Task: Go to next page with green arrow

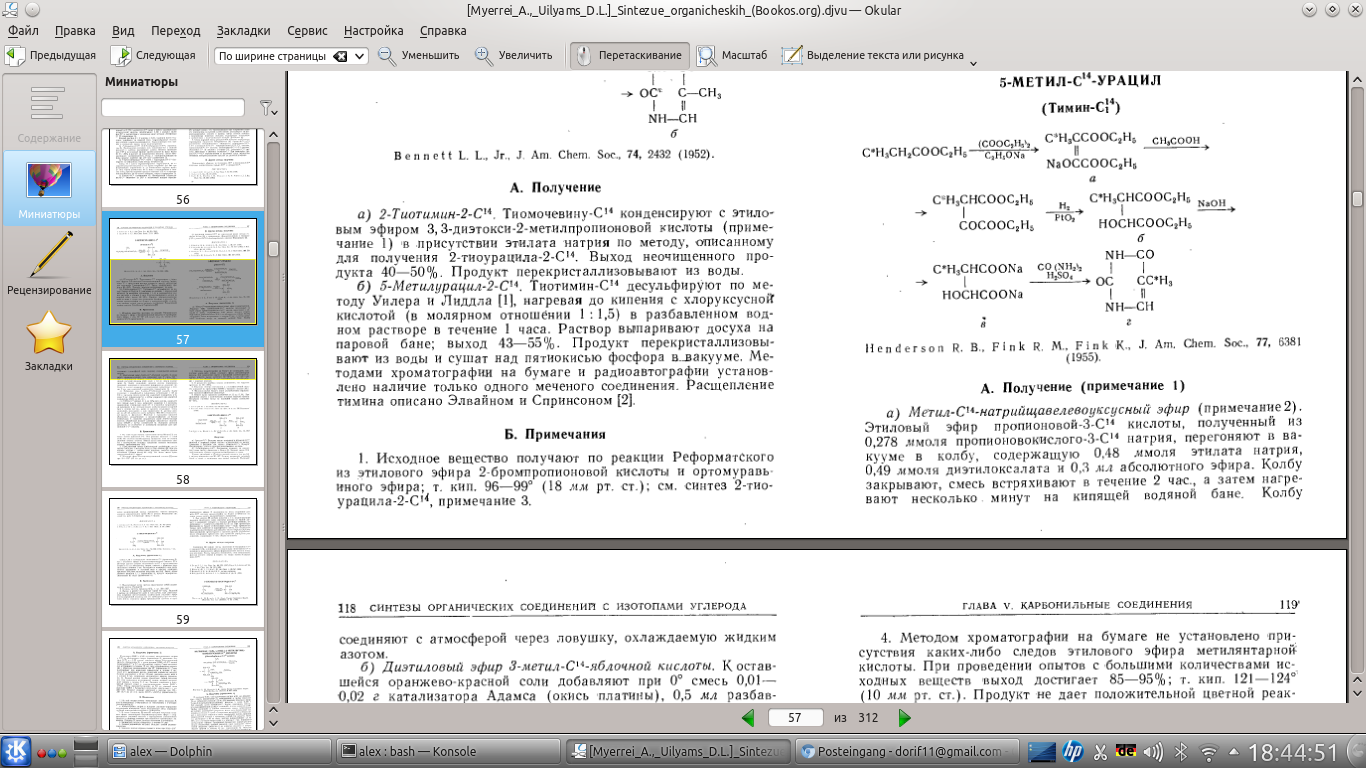Action: click(904, 718)
